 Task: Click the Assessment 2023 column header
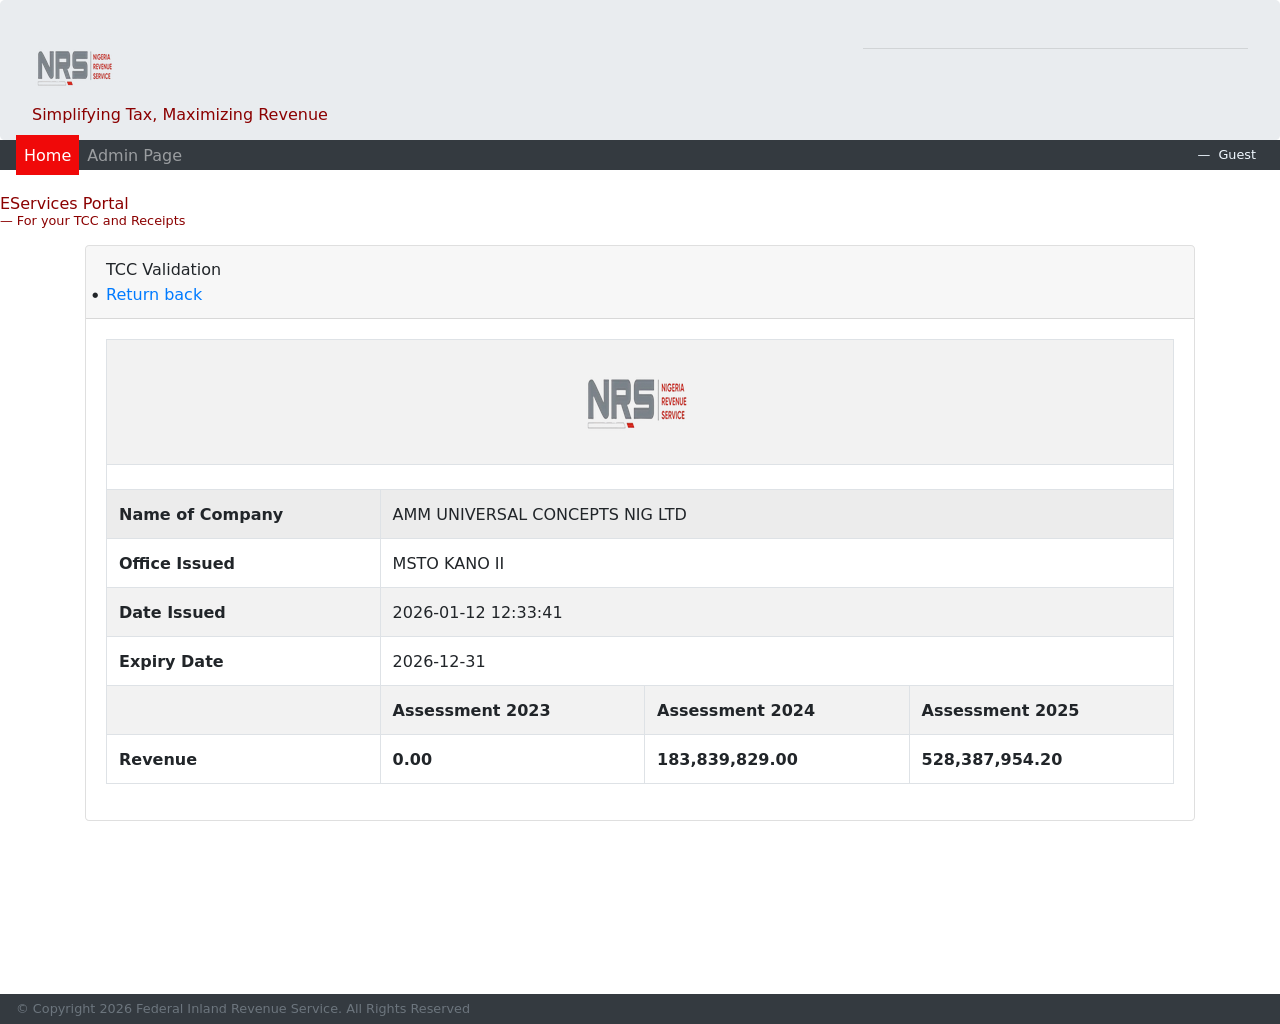tap(471, 710)
